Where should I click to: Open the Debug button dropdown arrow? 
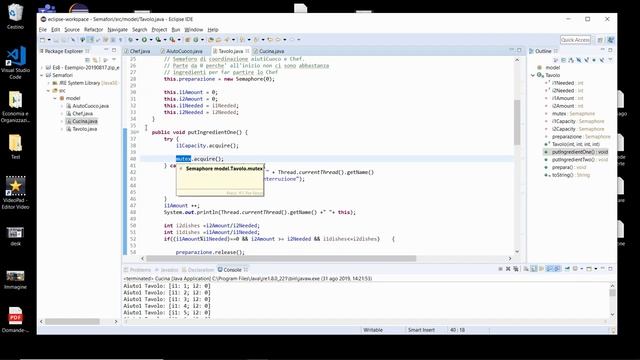click(137, 40)
